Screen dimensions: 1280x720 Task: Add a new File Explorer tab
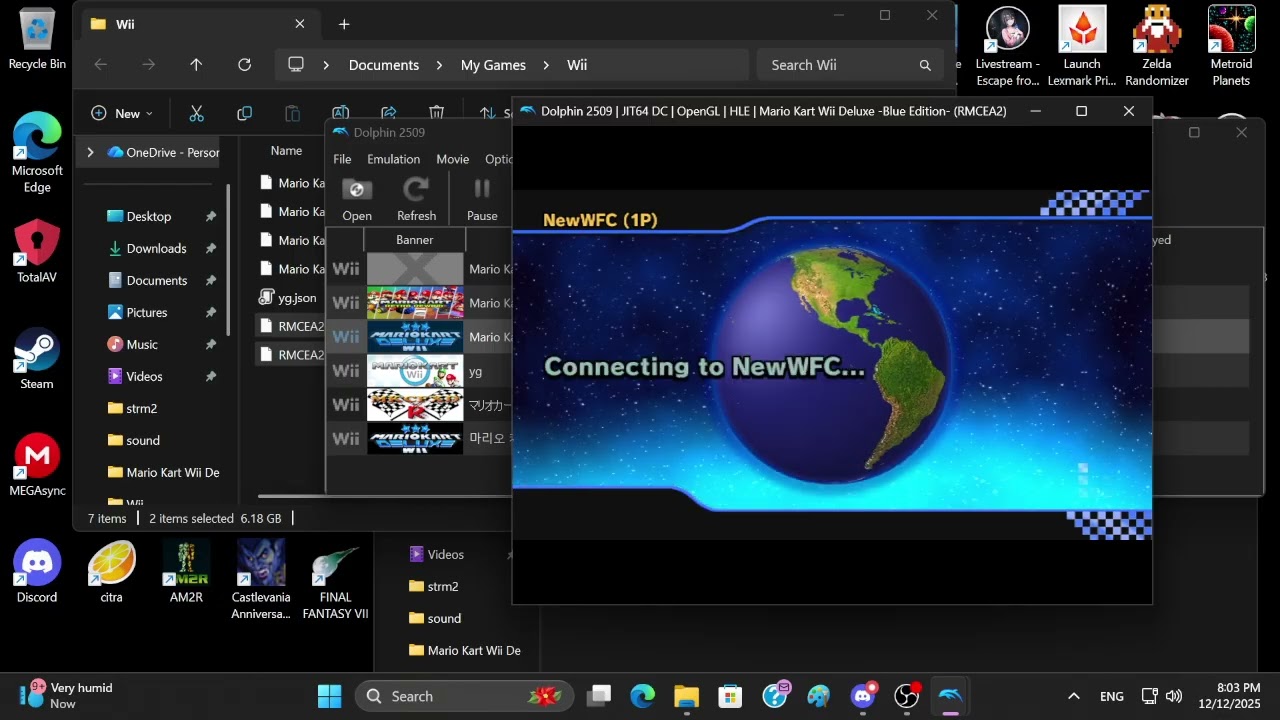point(344,24)
